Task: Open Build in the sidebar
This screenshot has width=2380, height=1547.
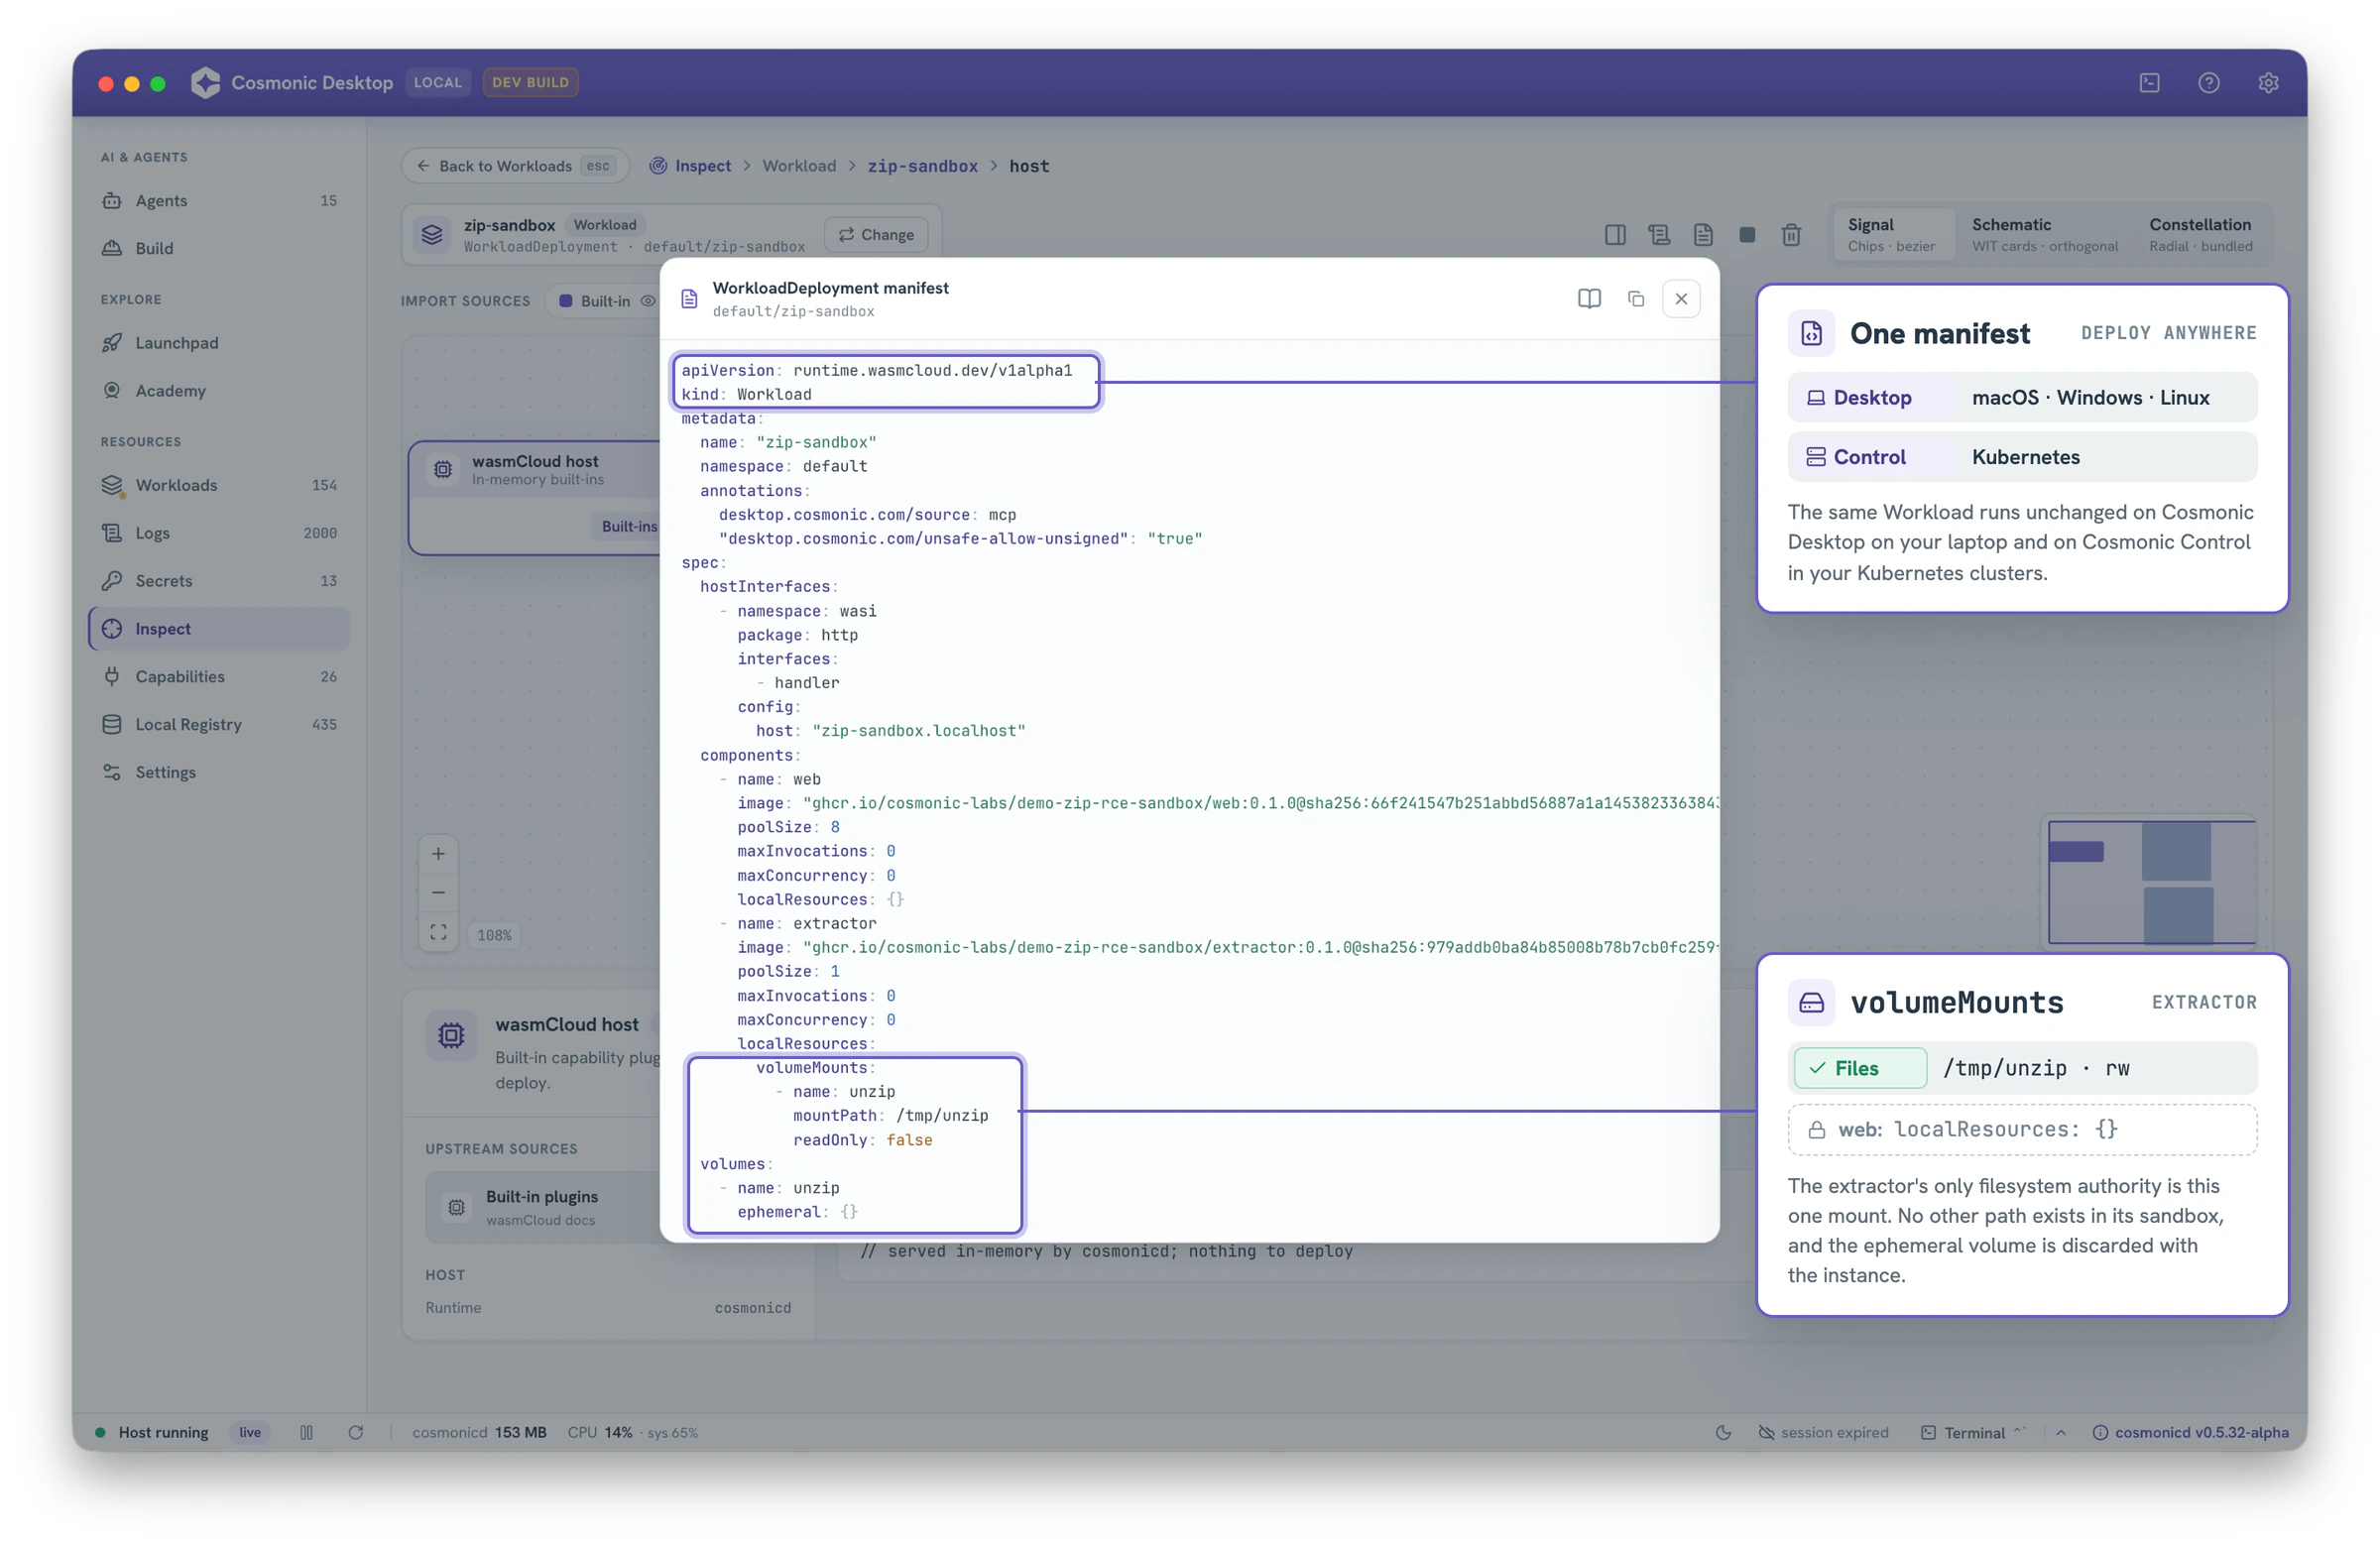Action: click(x=219, y=248)
